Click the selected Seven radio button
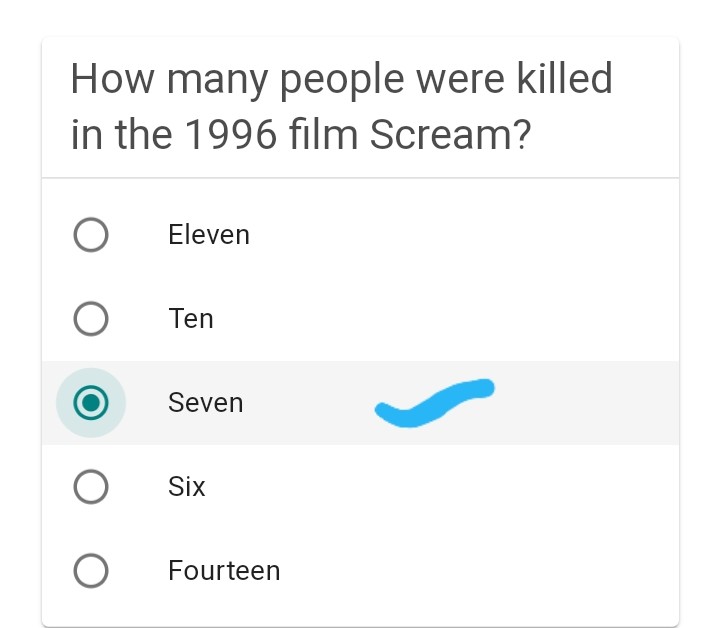720x628 pixels. (x=91, y=403)
